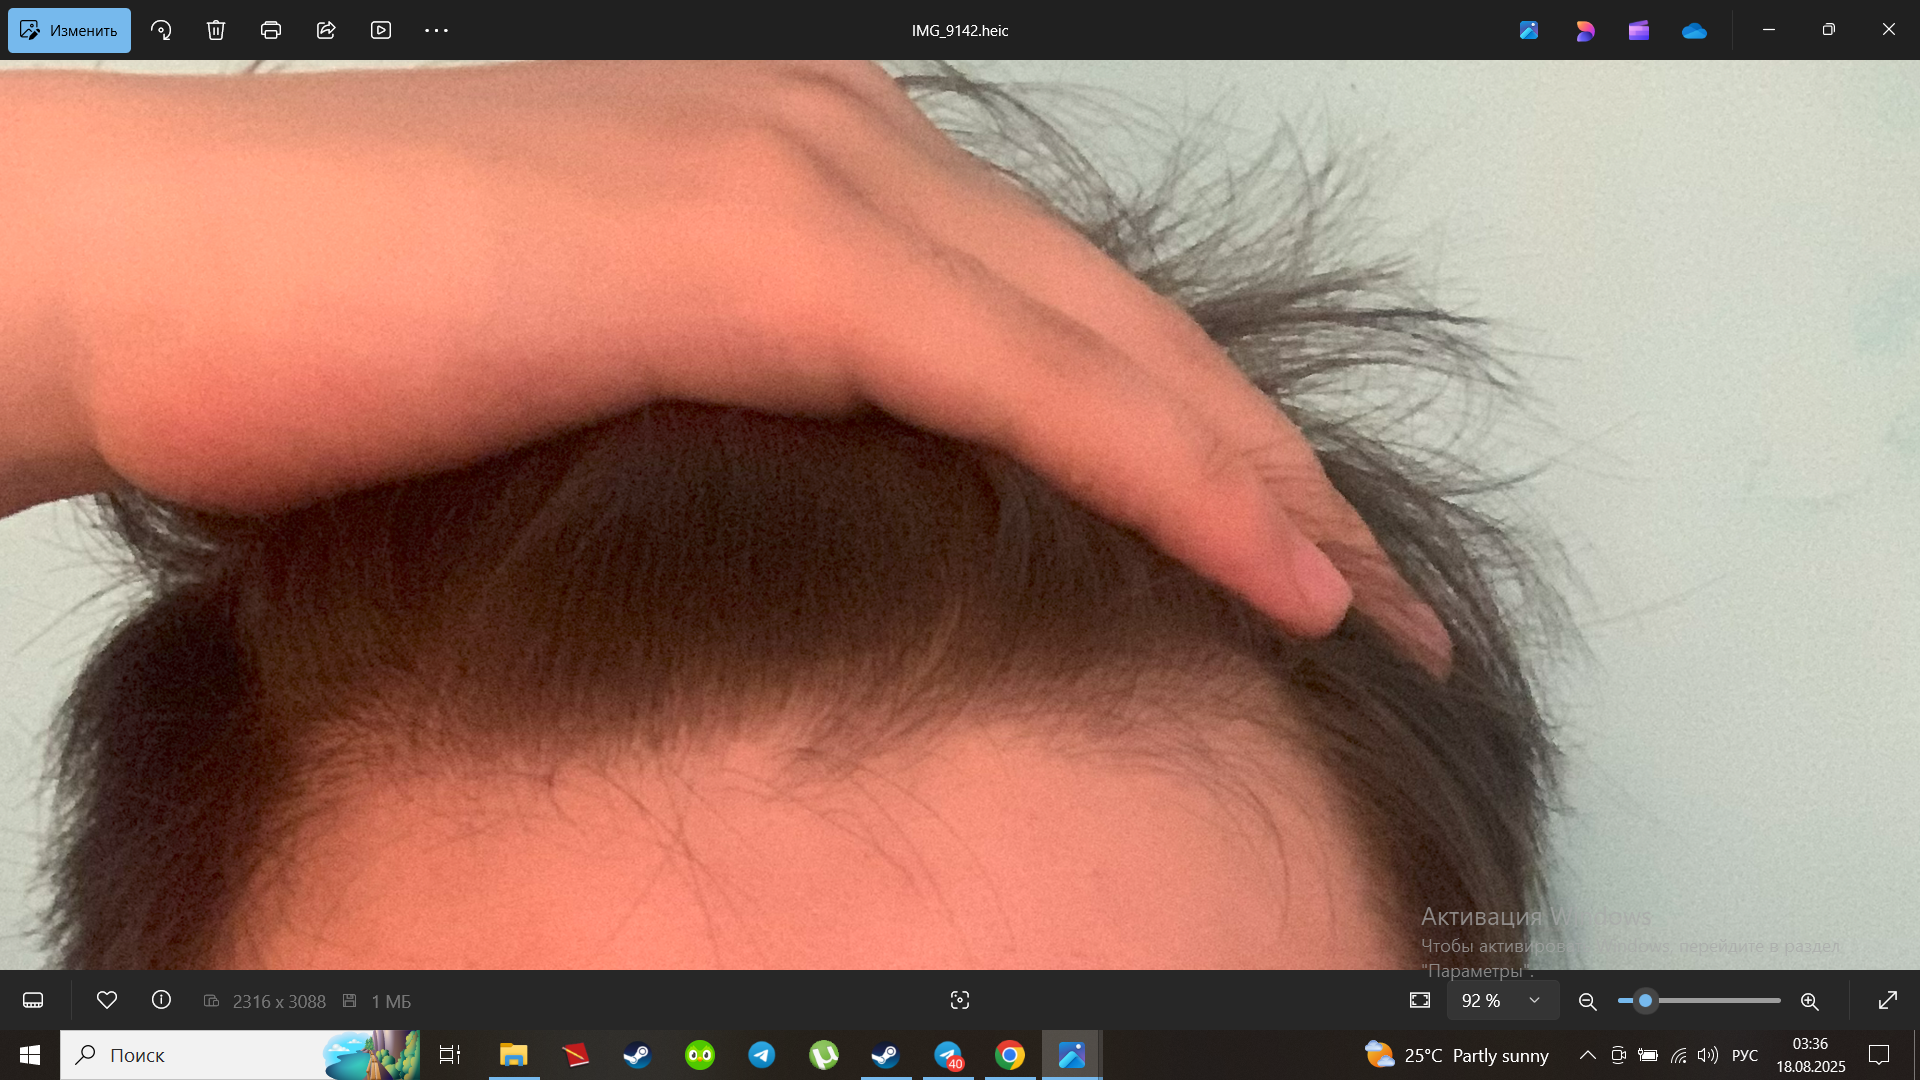Click the weather 25°C Partly sunny widget
Viewport: 1920px width, 1080px height.
(1457, 1055)
